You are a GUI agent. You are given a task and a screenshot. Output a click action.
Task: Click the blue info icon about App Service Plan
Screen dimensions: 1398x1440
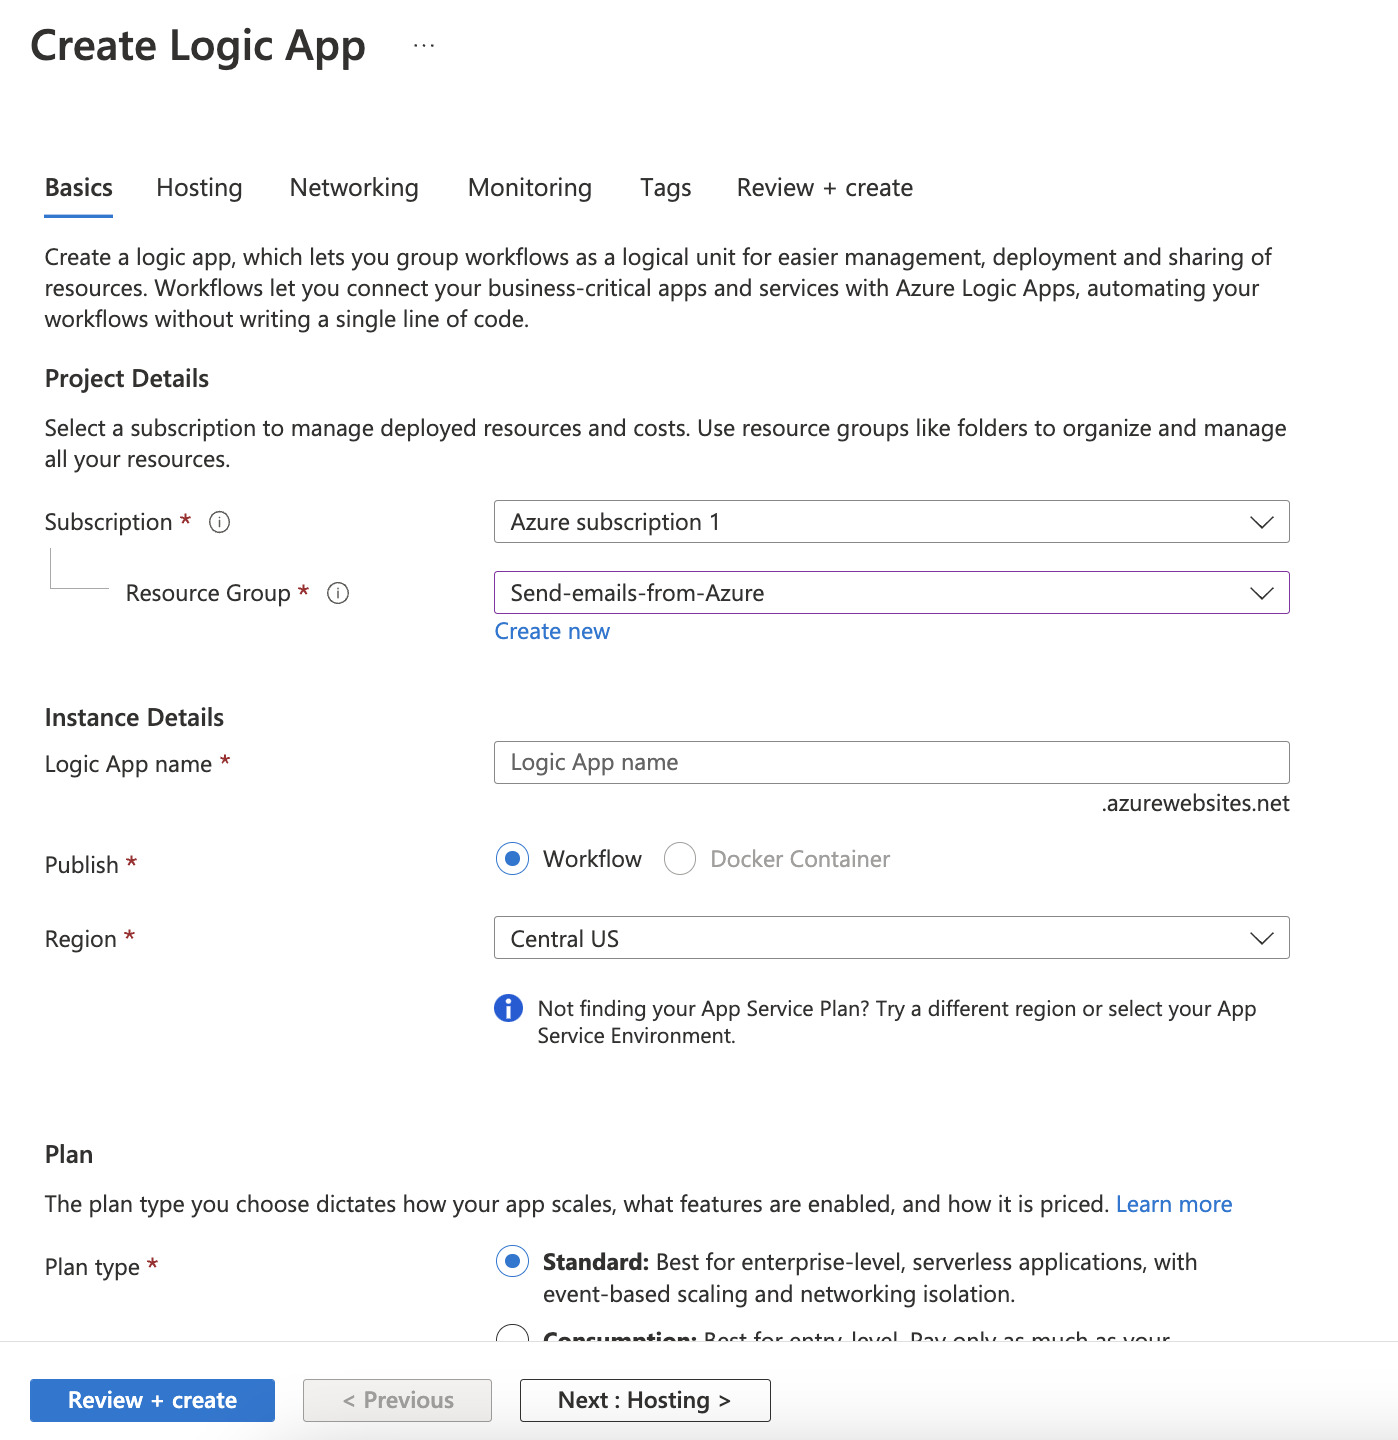[508, 1008]
